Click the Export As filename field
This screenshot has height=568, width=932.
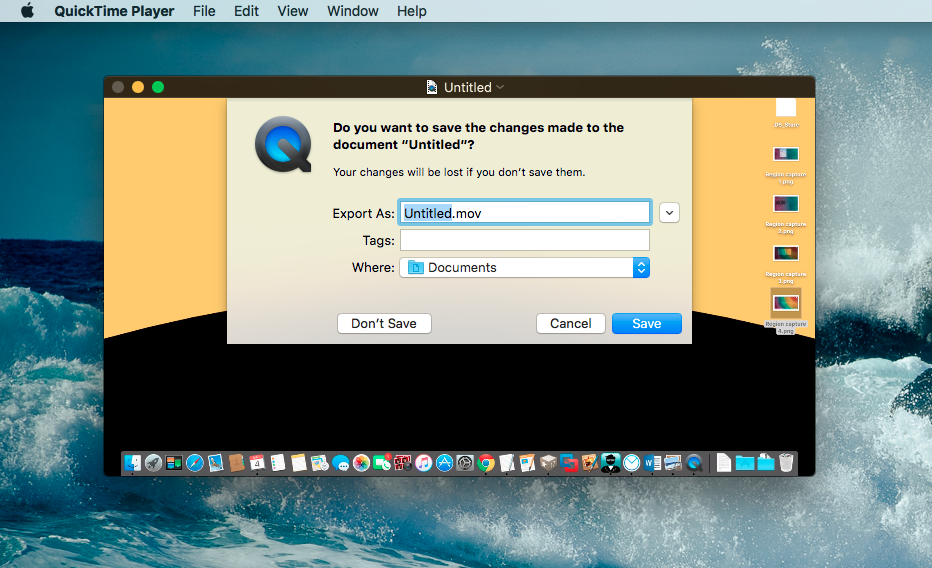[x=525, y=213]
